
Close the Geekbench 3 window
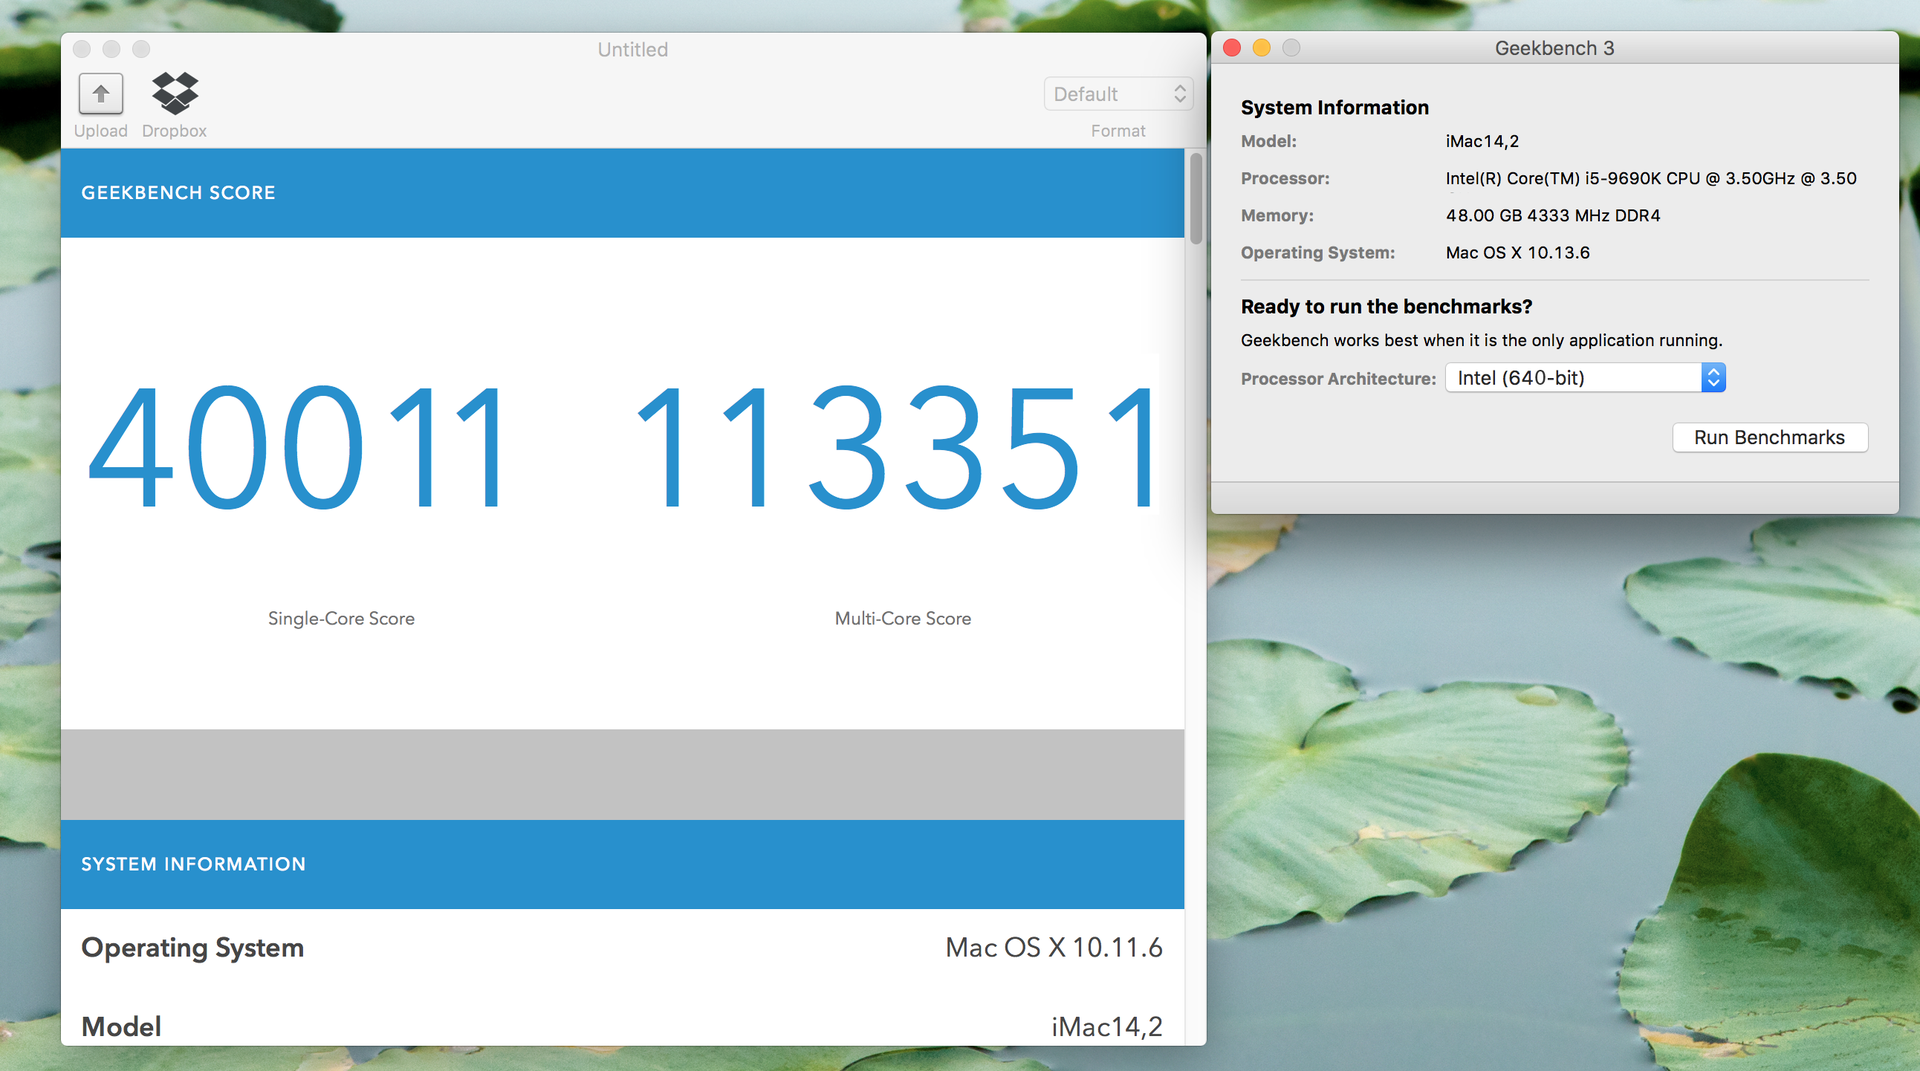[1232, 48]
